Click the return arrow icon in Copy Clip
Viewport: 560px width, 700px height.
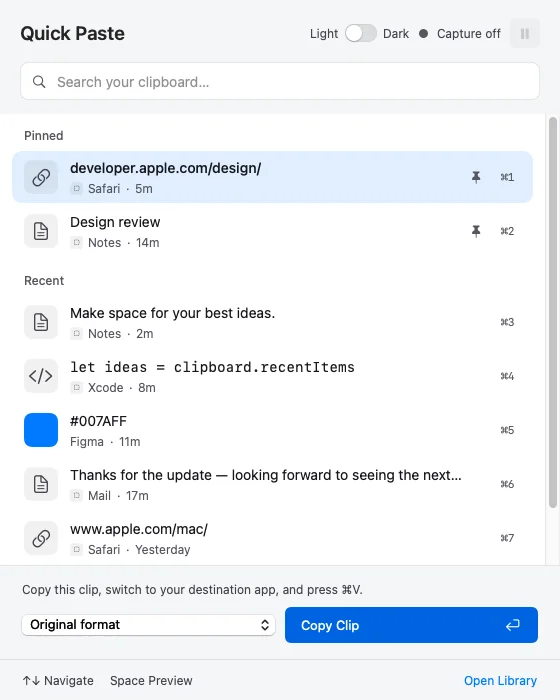pos(513,625)
